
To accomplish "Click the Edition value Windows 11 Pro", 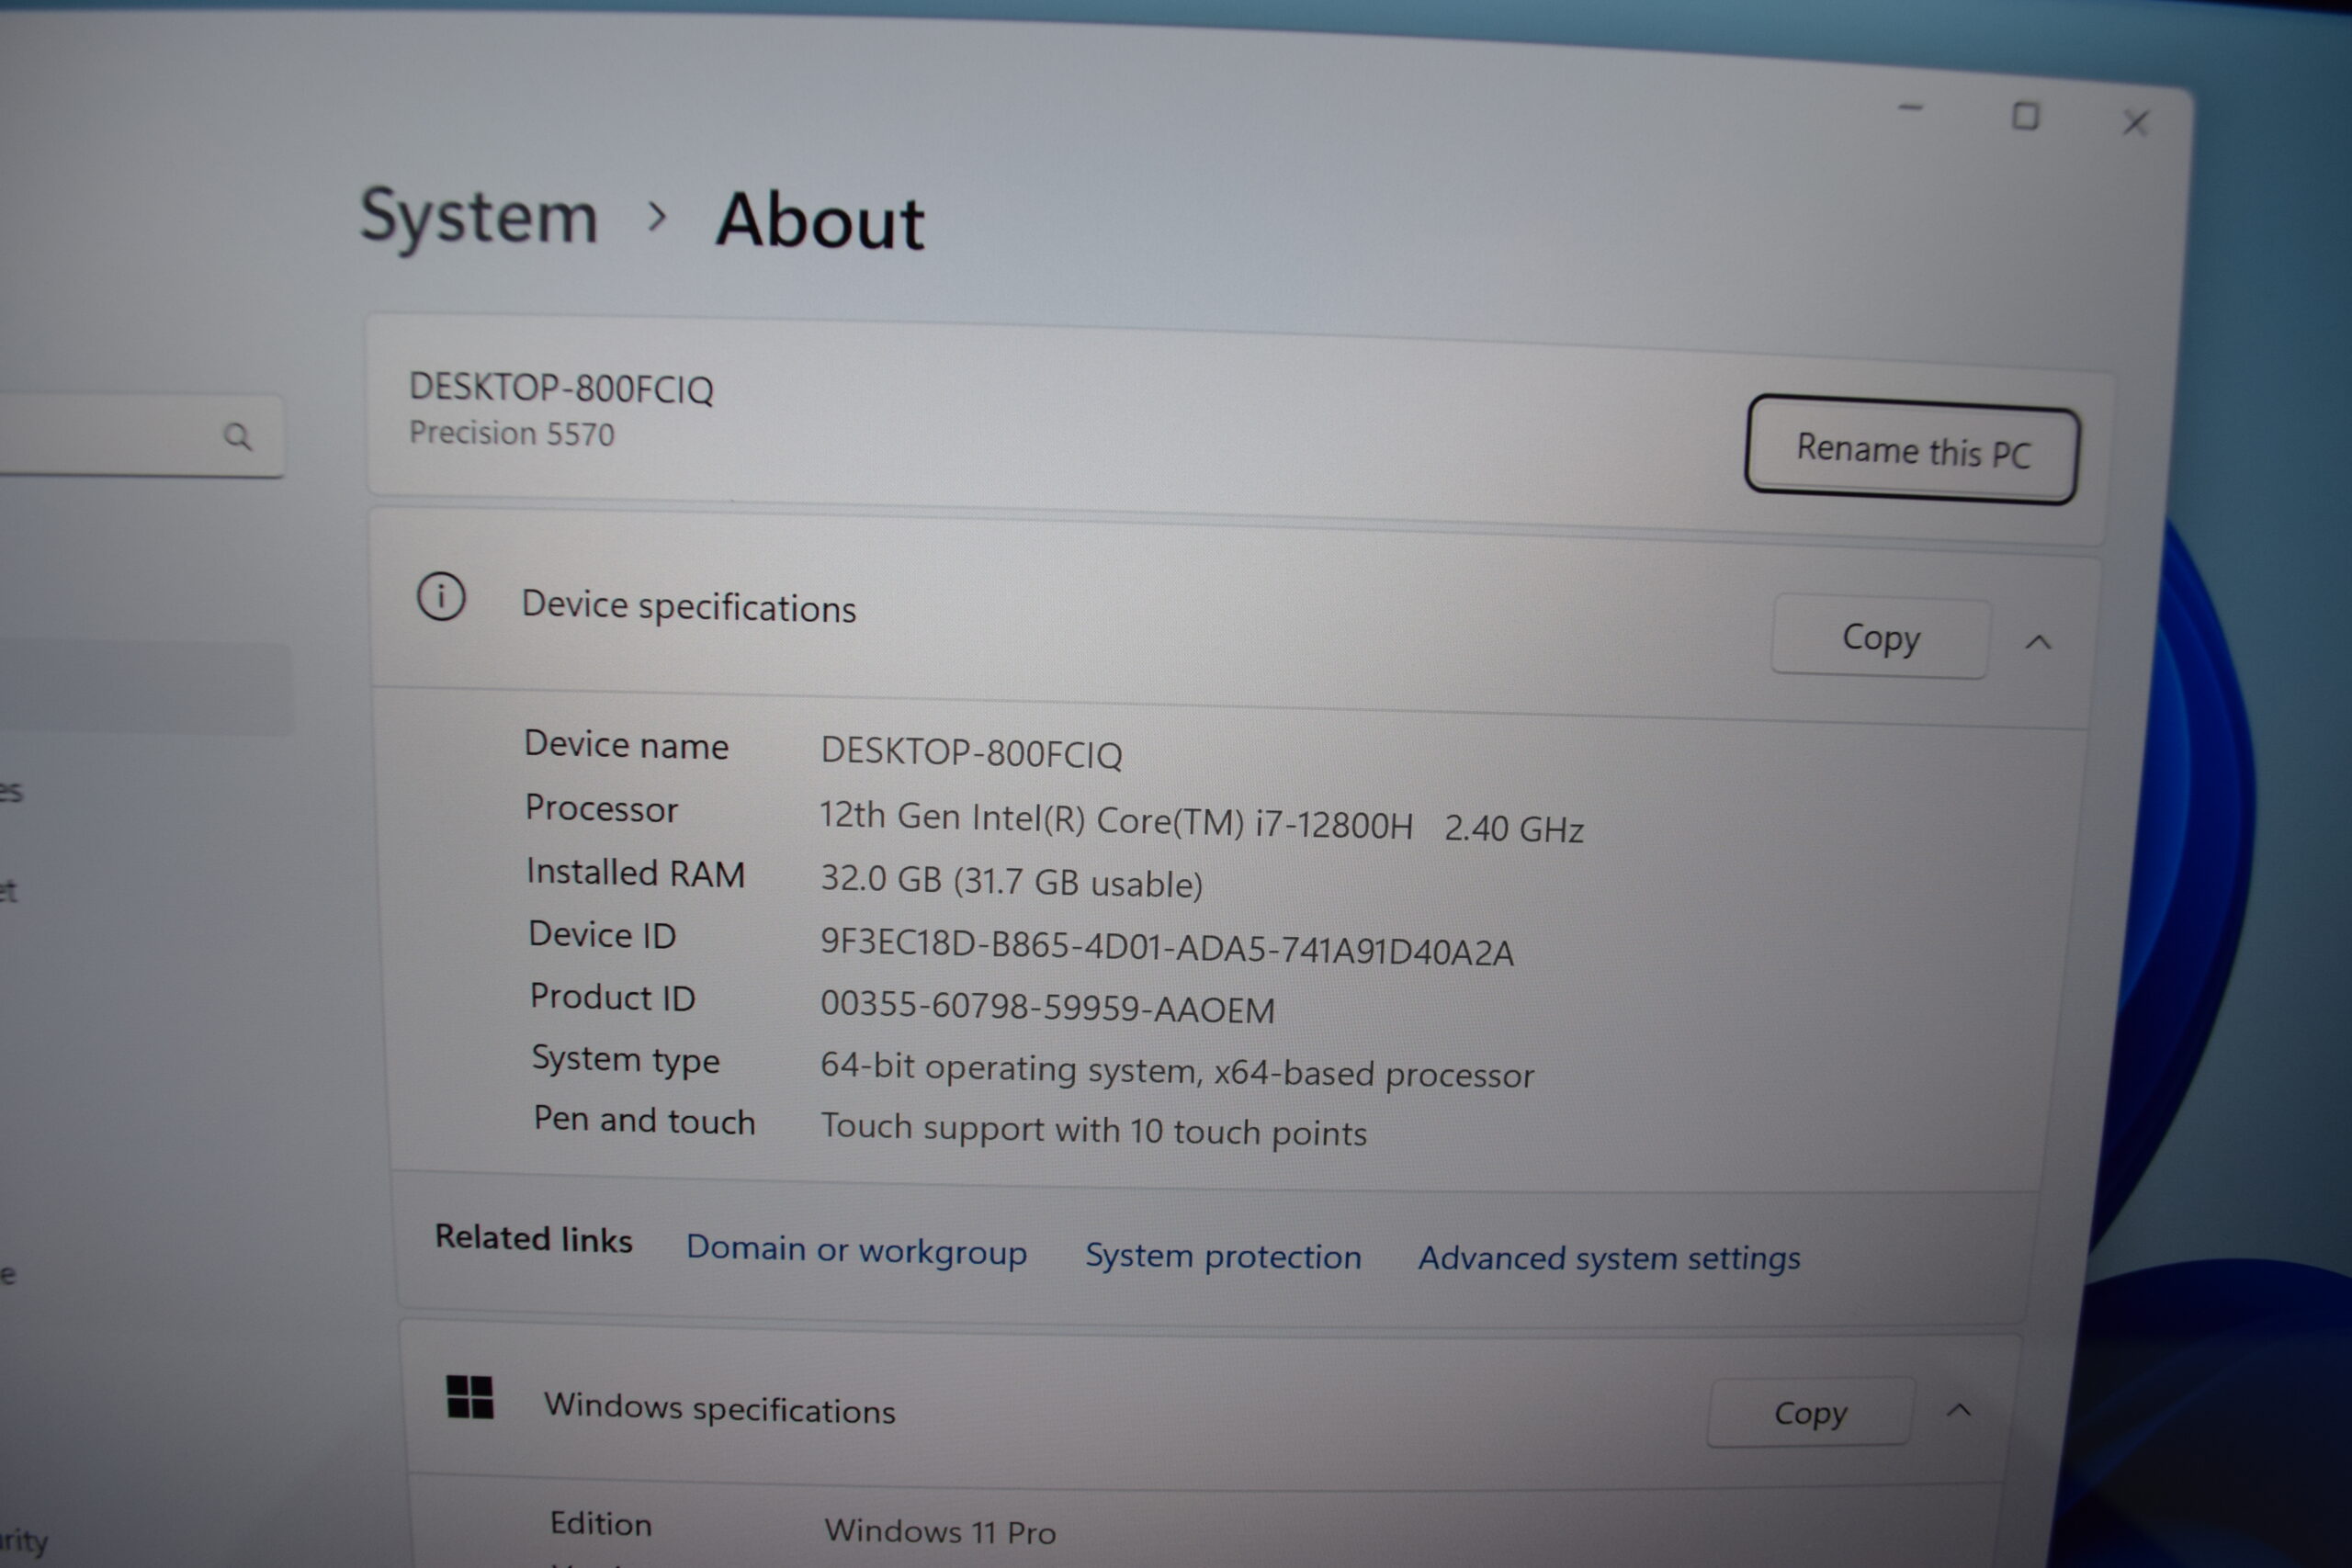I will (x=940, y=1531).
